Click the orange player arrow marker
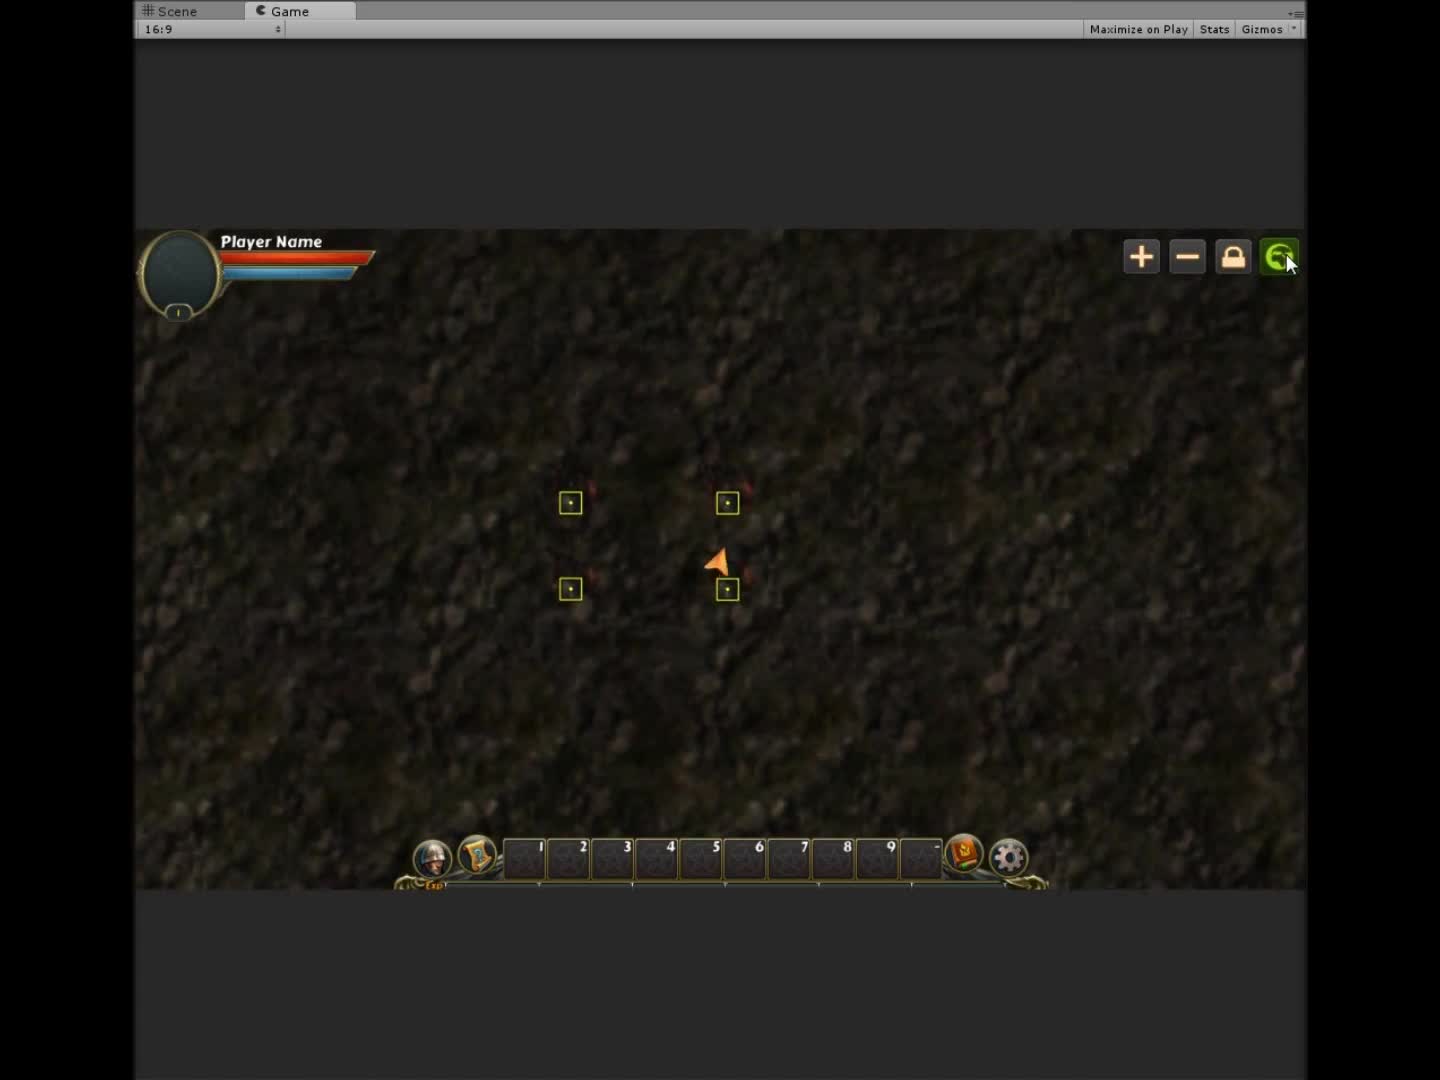Image resolution: width=1440 pixels, height=1080 pixels. [x=717, y=563]
